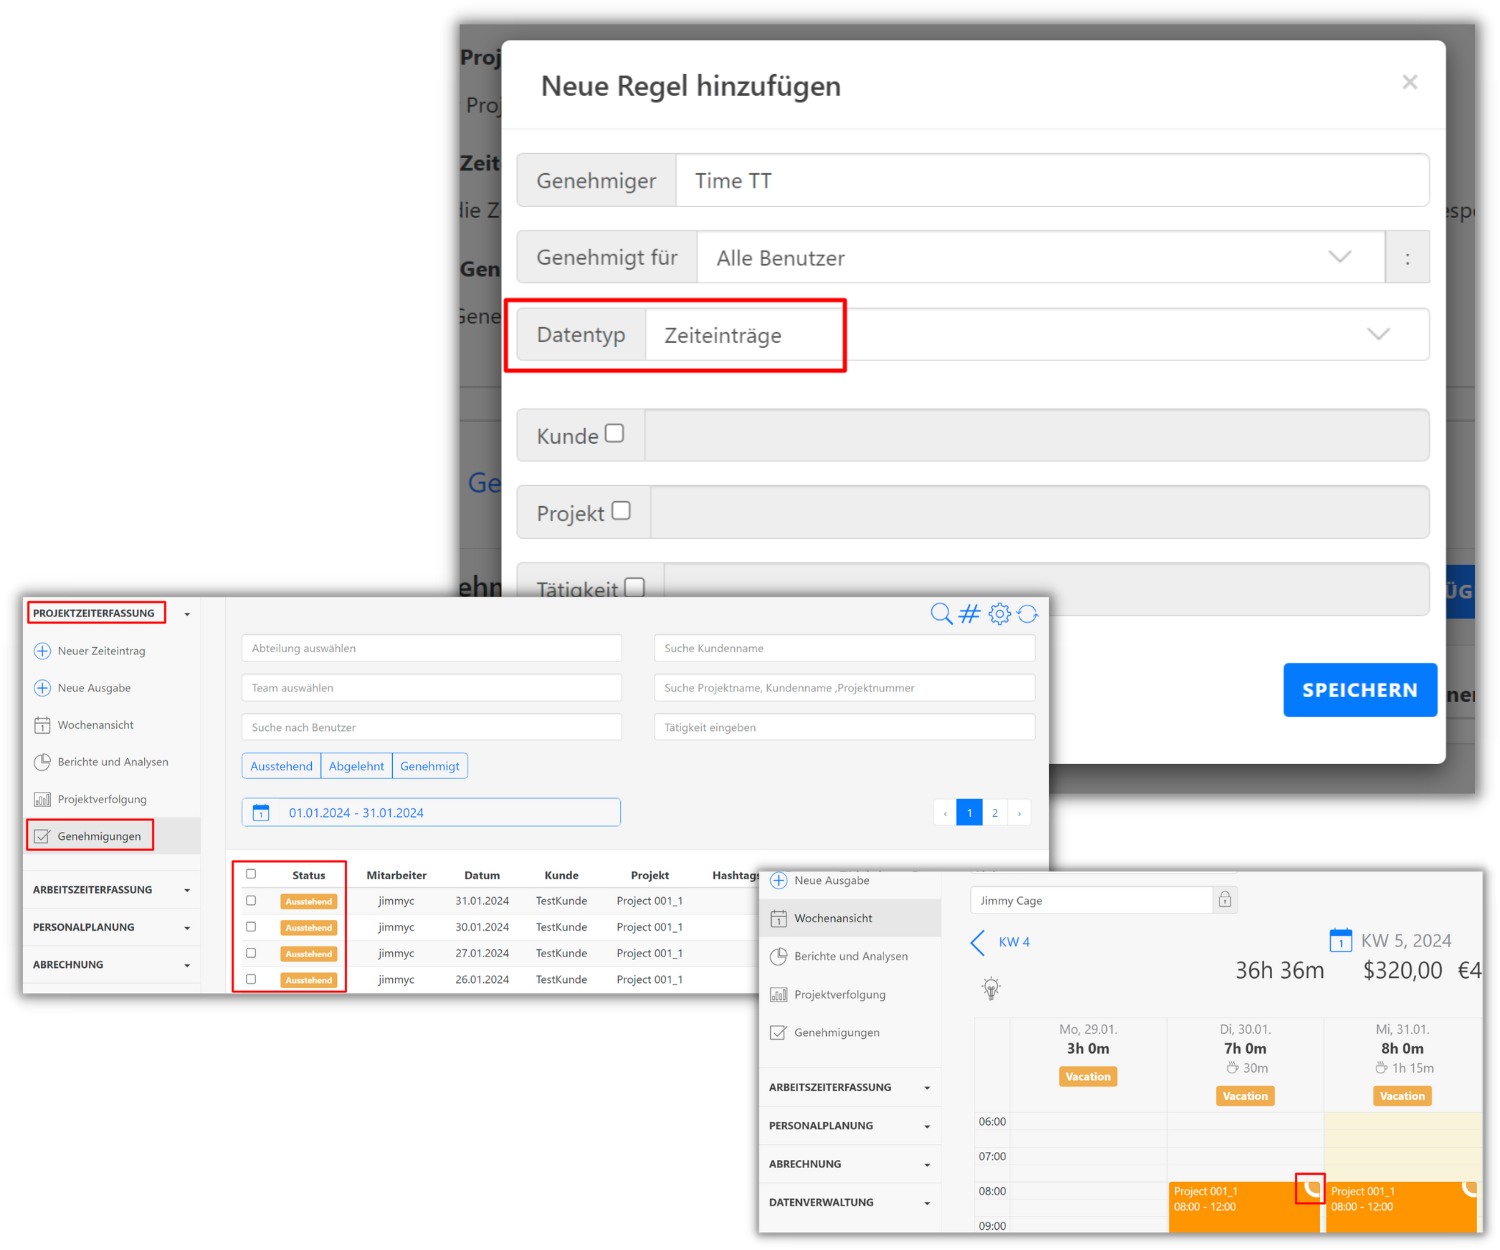Click the refresh icon in toolbar
The width and height of the screenshot is (1500, 1250).
coord(1028,614)
